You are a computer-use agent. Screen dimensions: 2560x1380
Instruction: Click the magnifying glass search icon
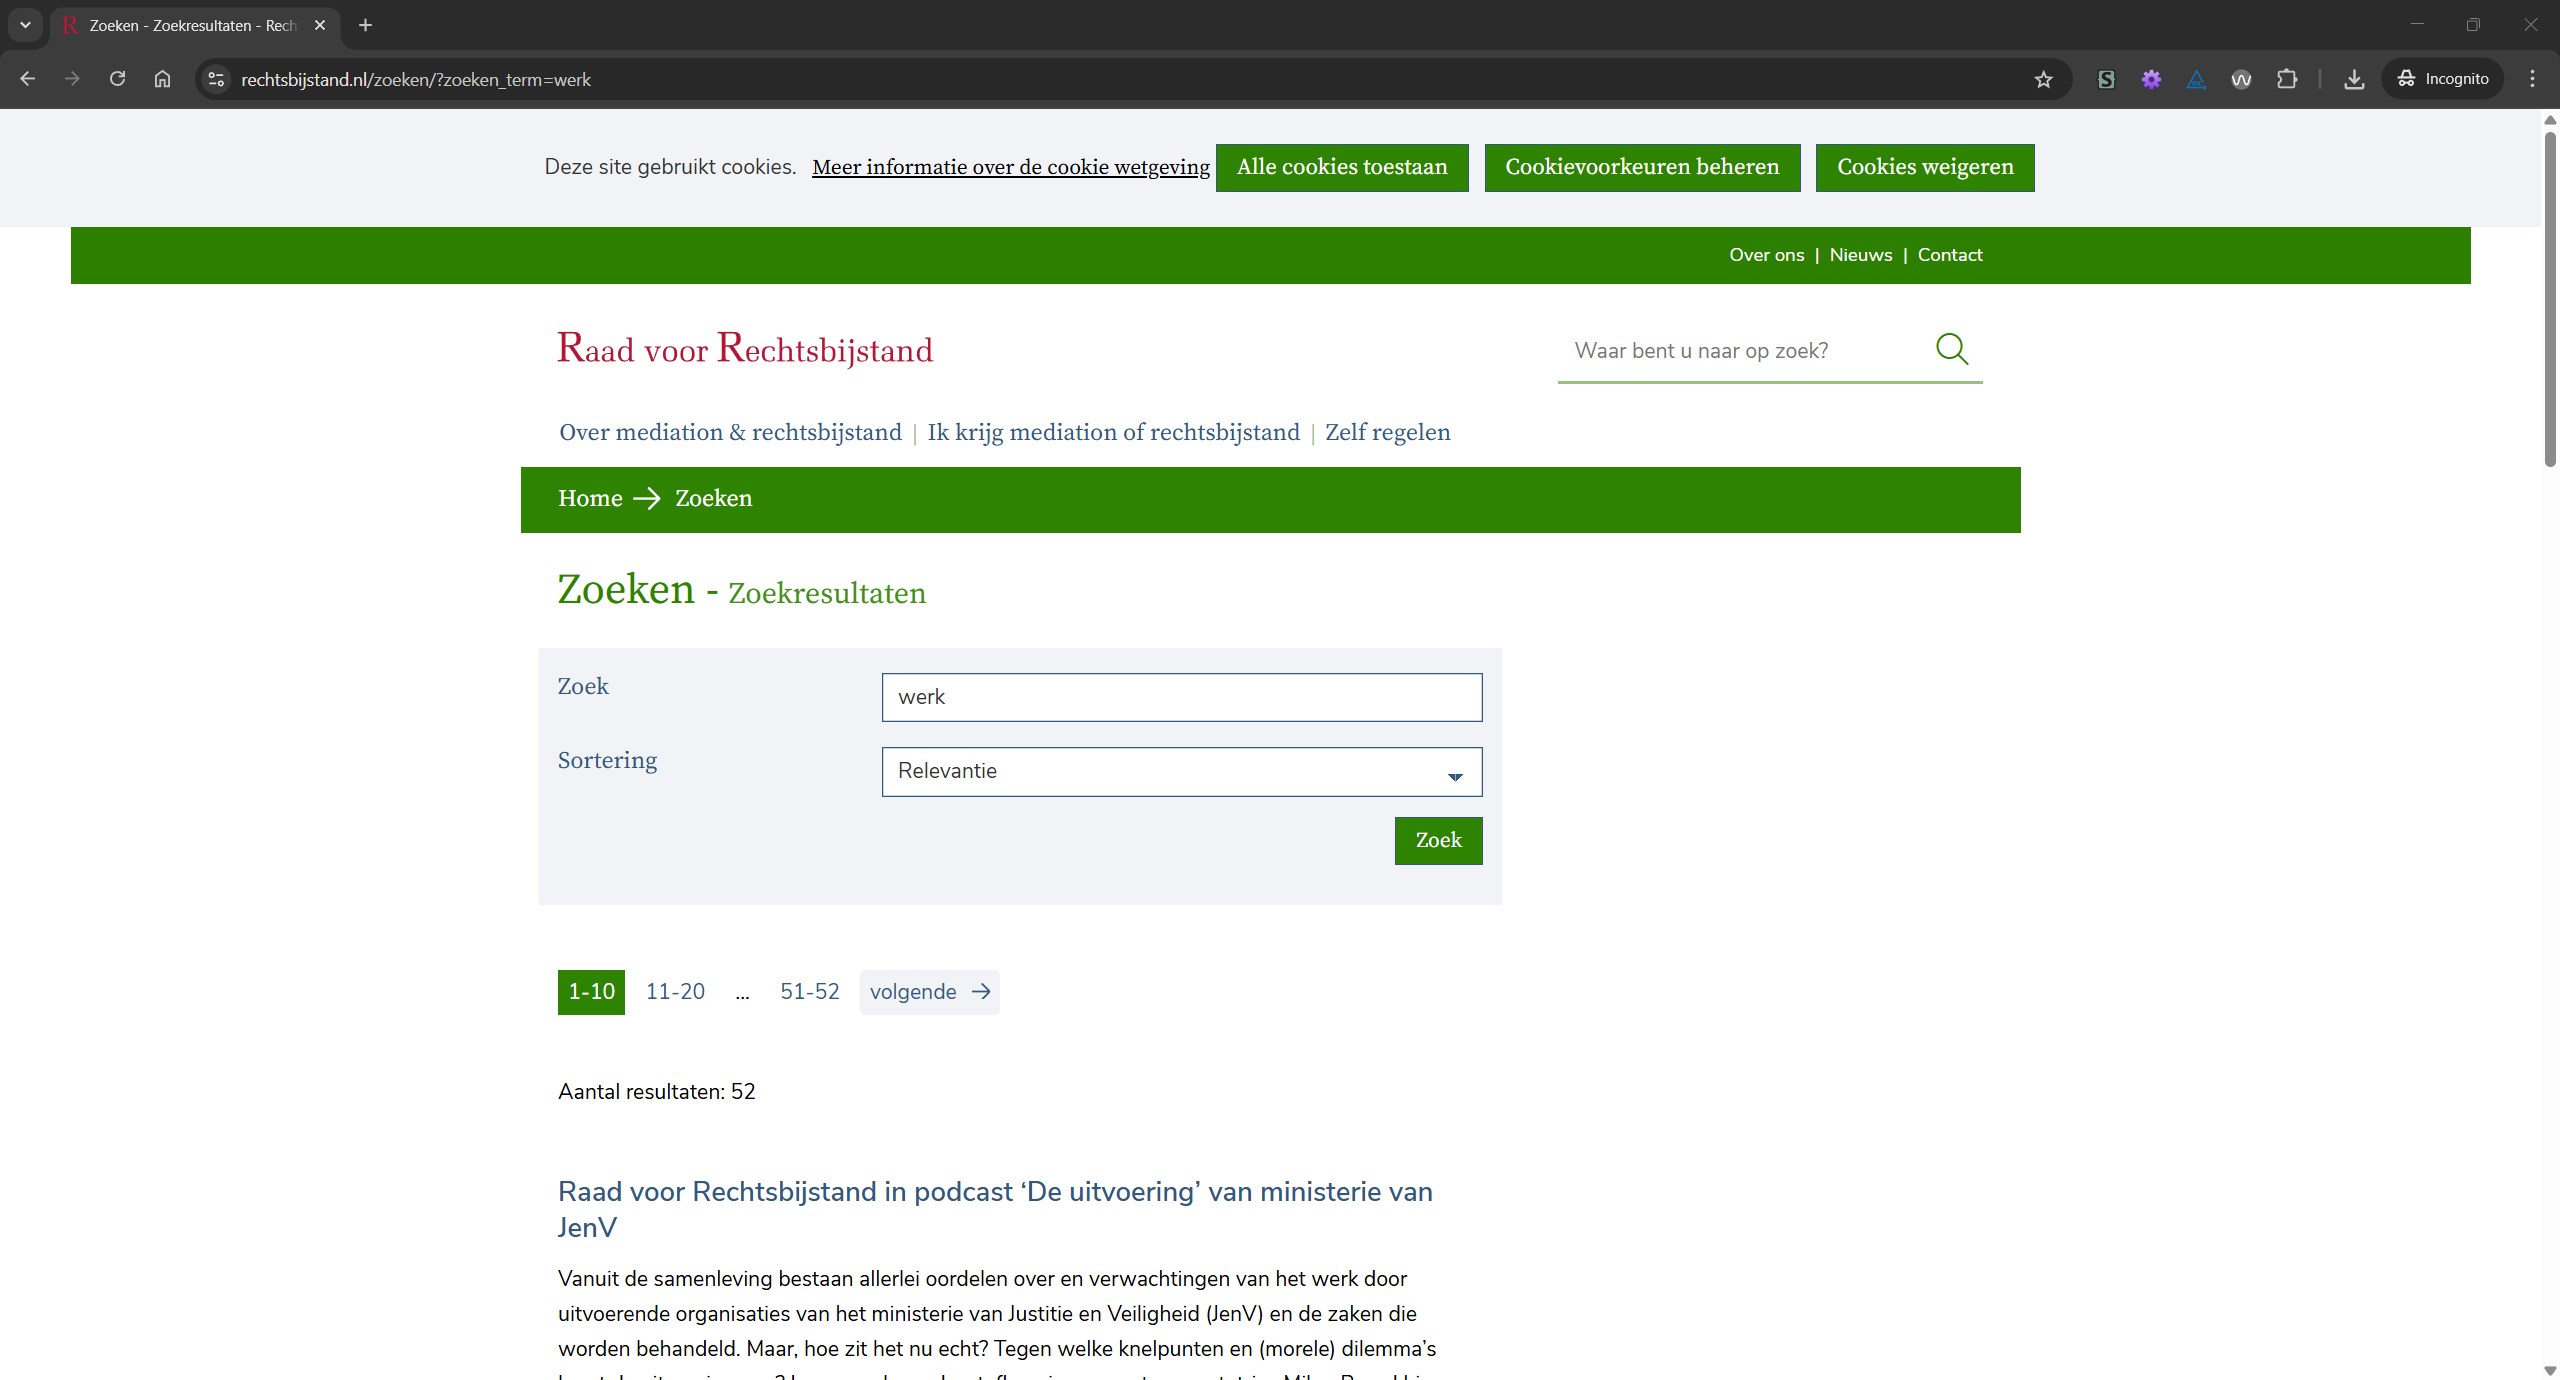(x=1952, y=349)
